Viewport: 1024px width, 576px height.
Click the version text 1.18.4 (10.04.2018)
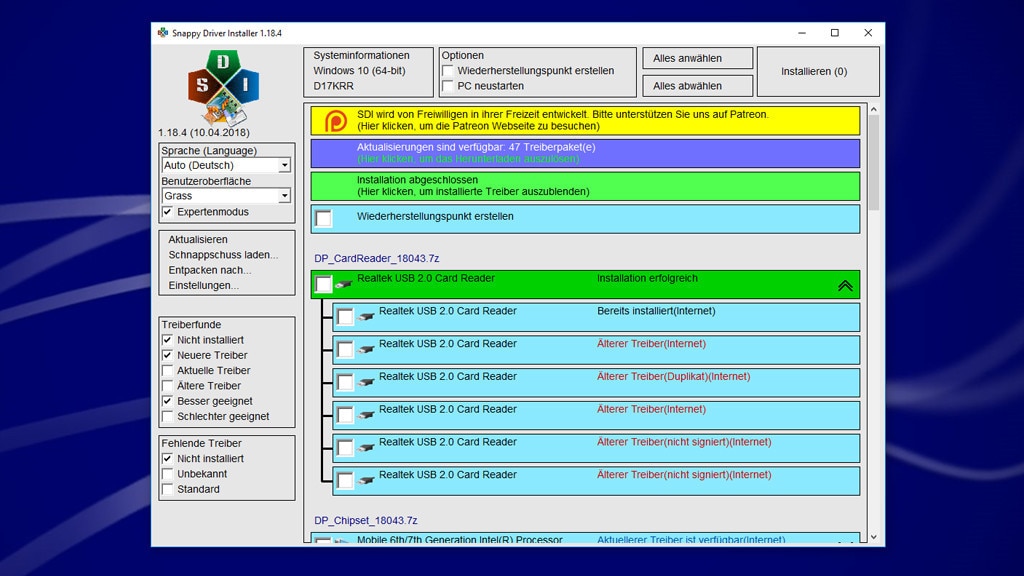coord(204,133)
